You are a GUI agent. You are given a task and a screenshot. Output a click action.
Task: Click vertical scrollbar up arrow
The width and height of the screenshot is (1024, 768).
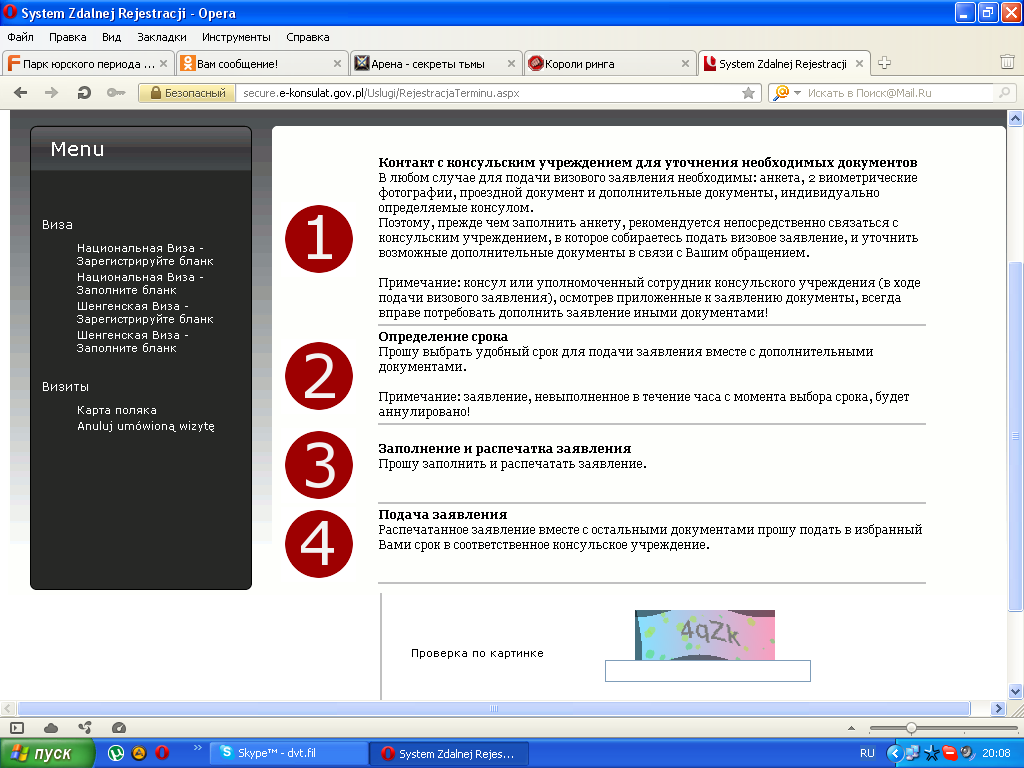[x=1015, y=118]
